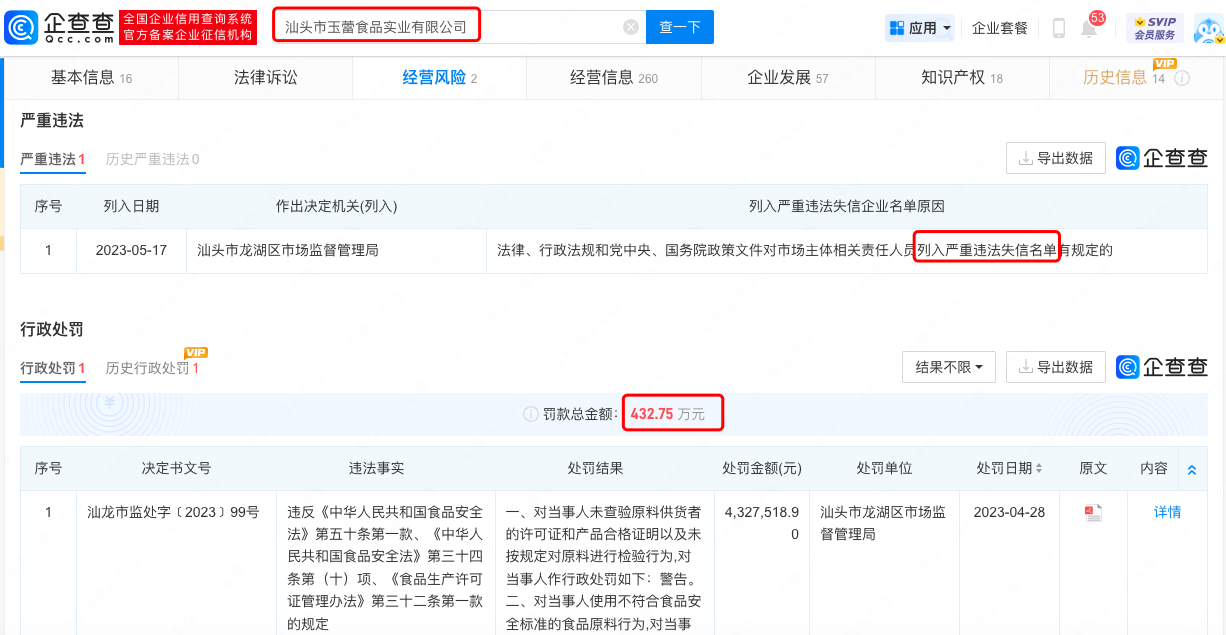Switch to 知识产权 tab
Viewport: 1226px width, 635px height.
pyautogui.click(x=962, y=78)
